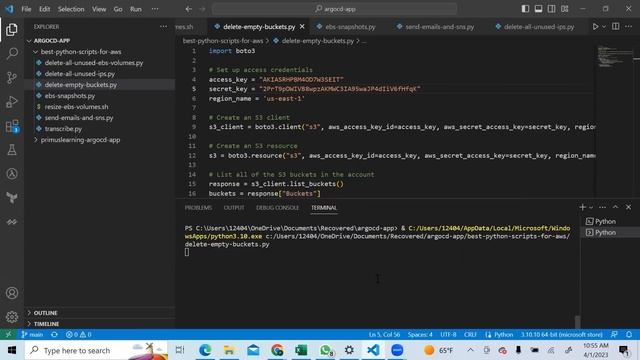Open additional menus ellipsis in menu bar
This screenshot has width=640, height=360.
coord(155,9)
